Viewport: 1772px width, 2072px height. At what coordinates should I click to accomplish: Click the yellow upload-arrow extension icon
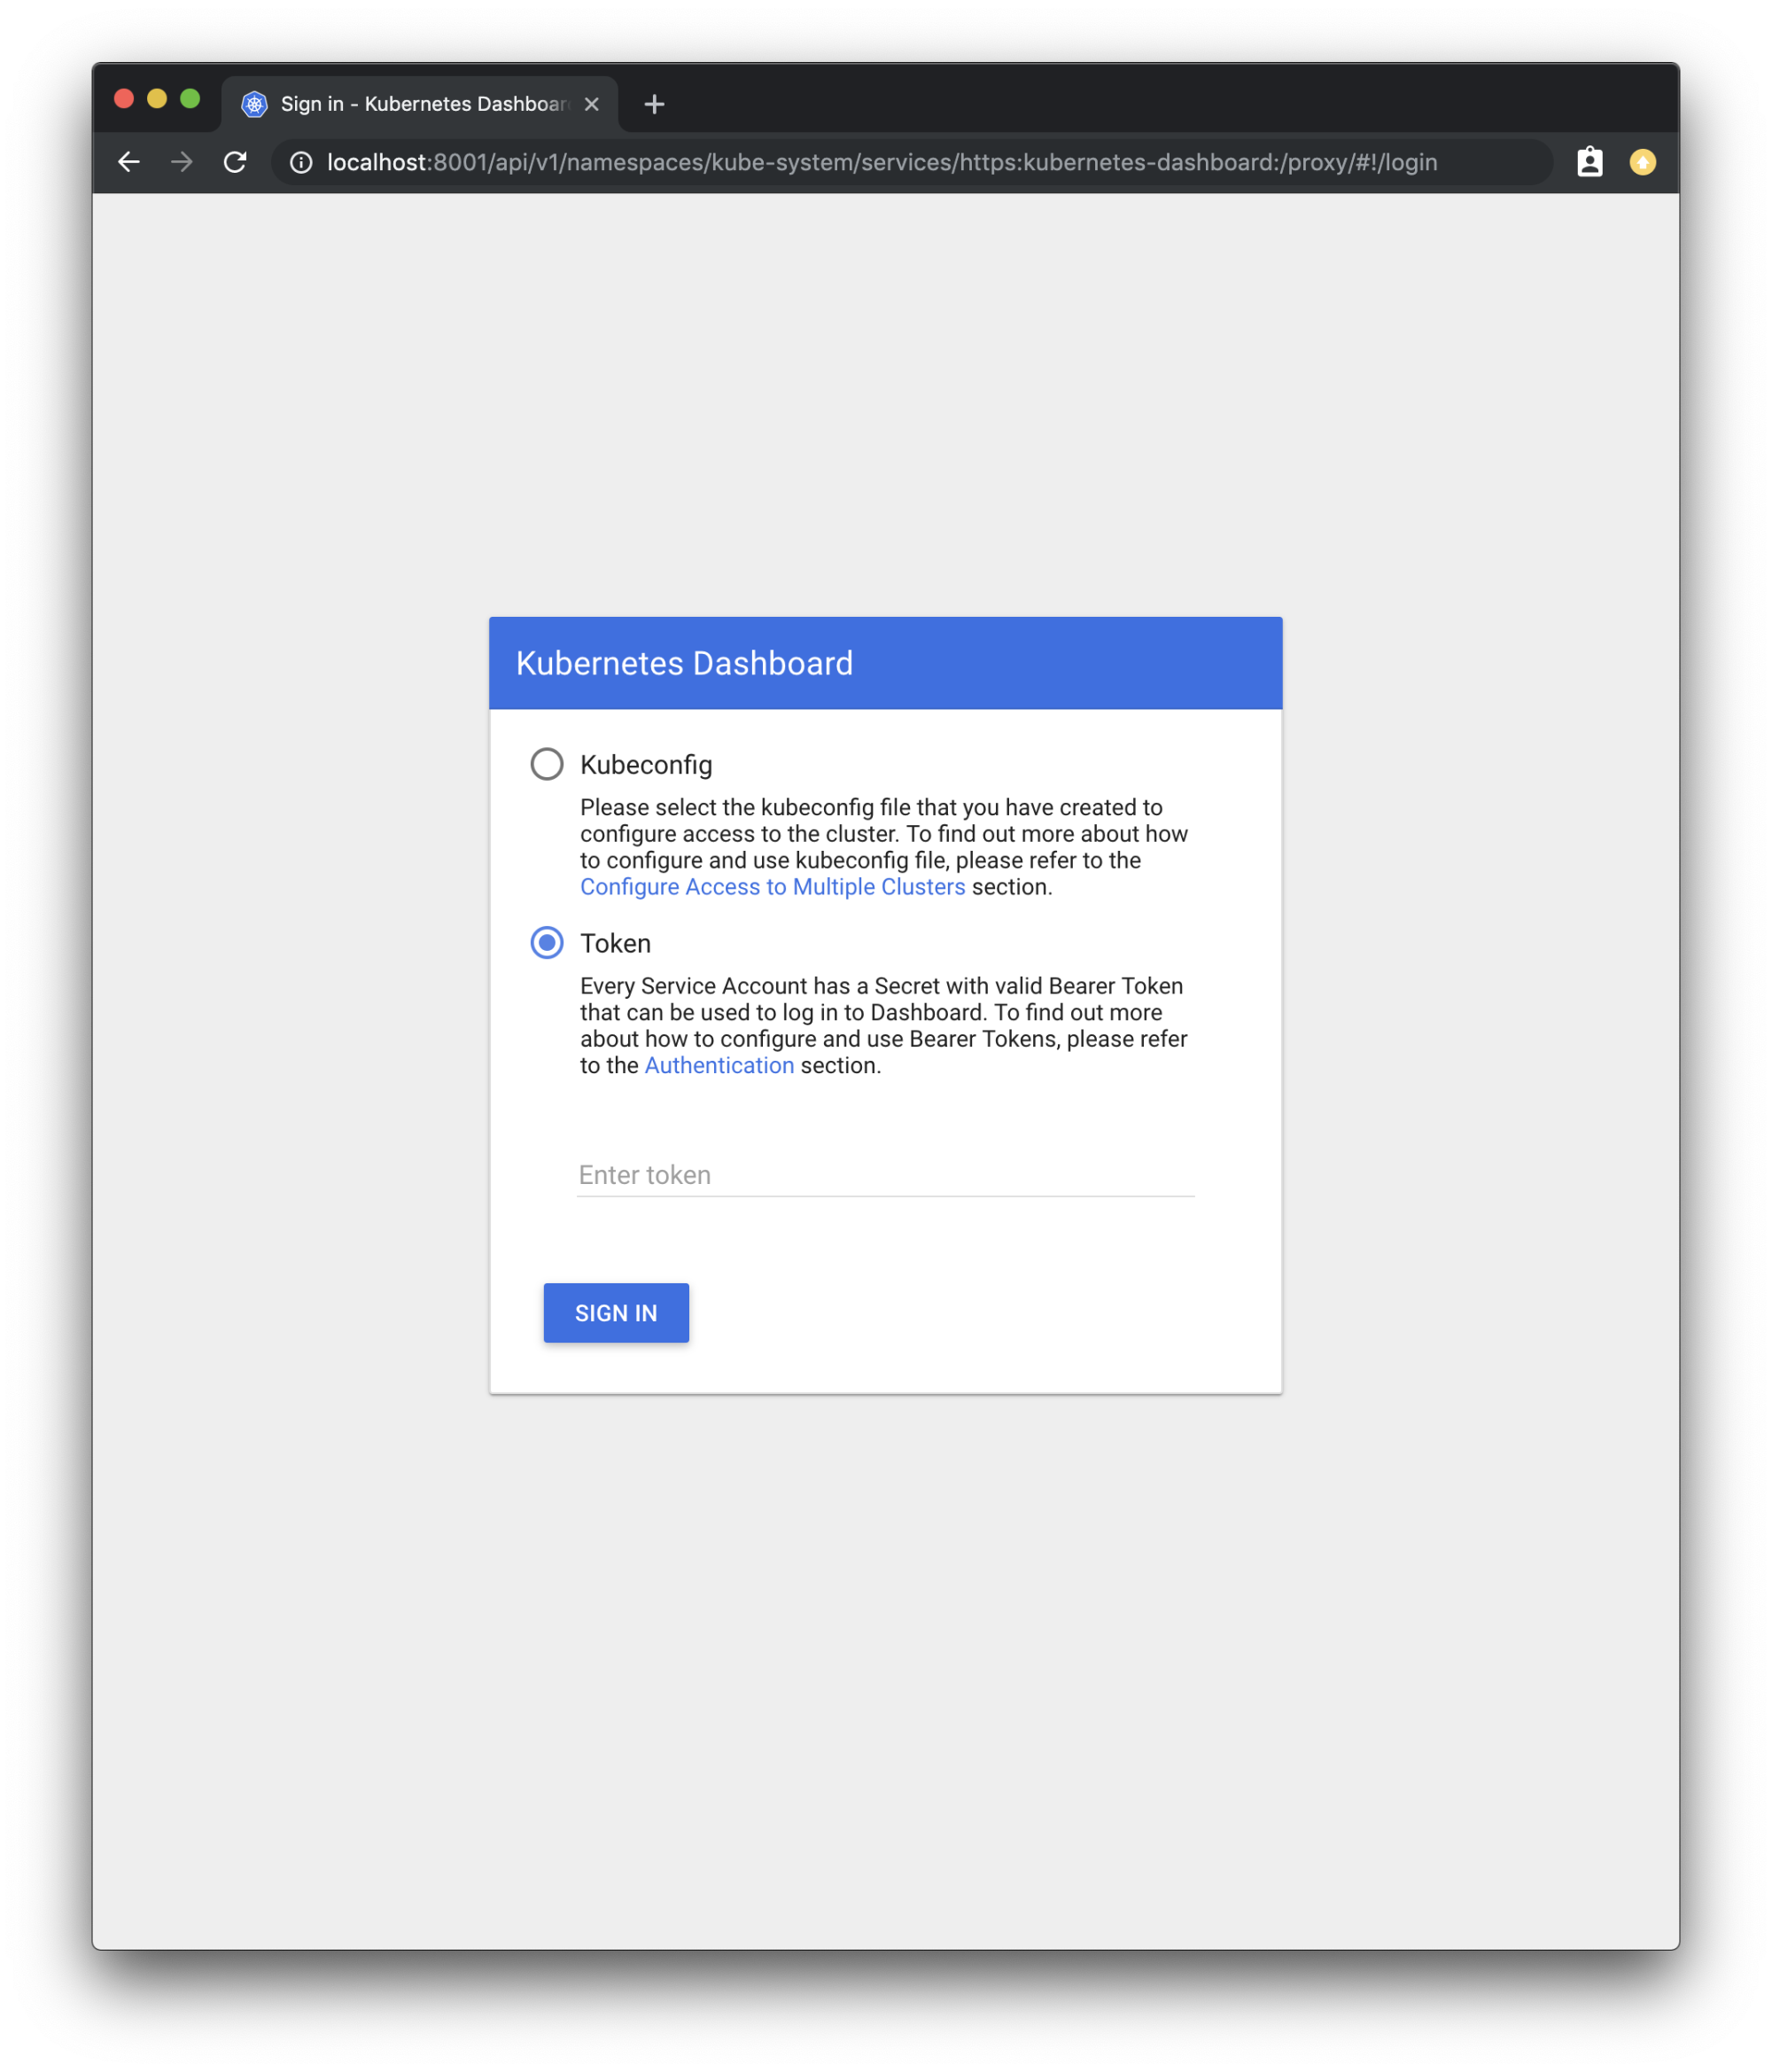click(1643, 161)
